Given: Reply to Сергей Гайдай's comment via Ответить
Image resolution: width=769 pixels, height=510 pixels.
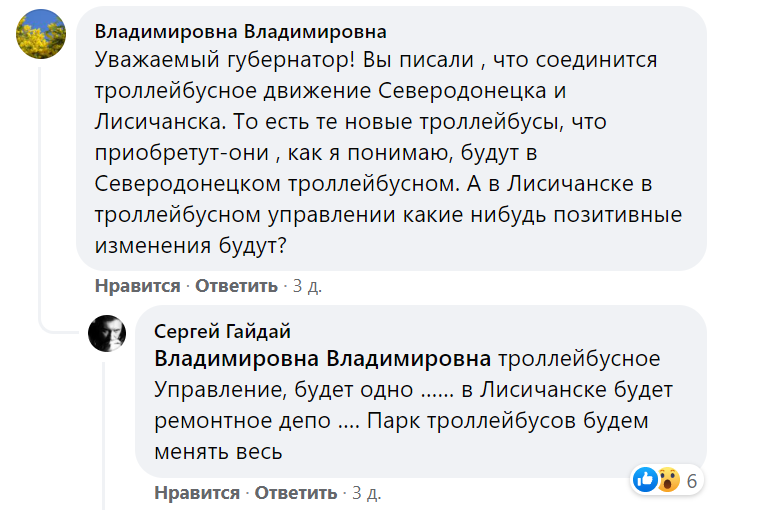Looking at the screenshot, I should [x=296, y=493].
